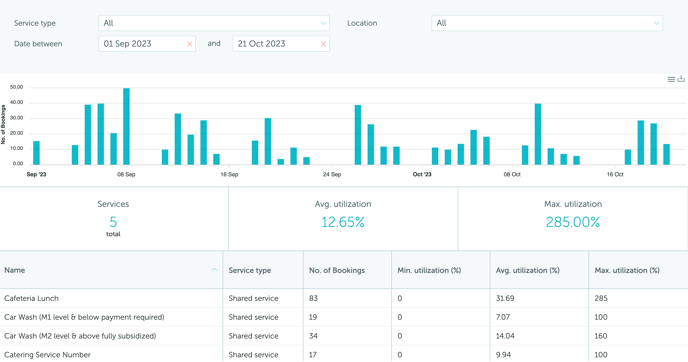This screenshot has width=688, height=362.
Task: Click max utilization 160 cell
Action: click(601, 336)
